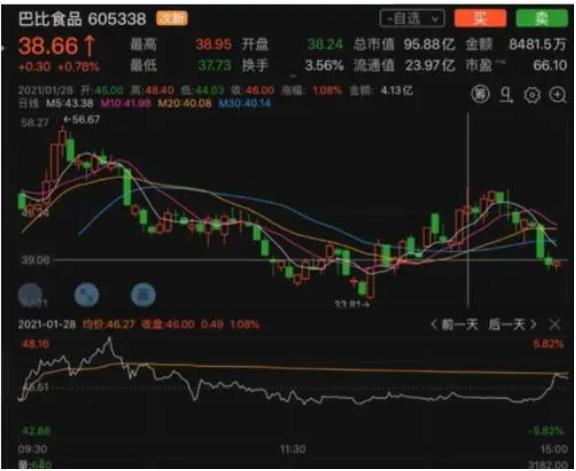Screen dimensions: 576x471
Task: Click the 均价:46.27 average price label
Action: (109, 325)
